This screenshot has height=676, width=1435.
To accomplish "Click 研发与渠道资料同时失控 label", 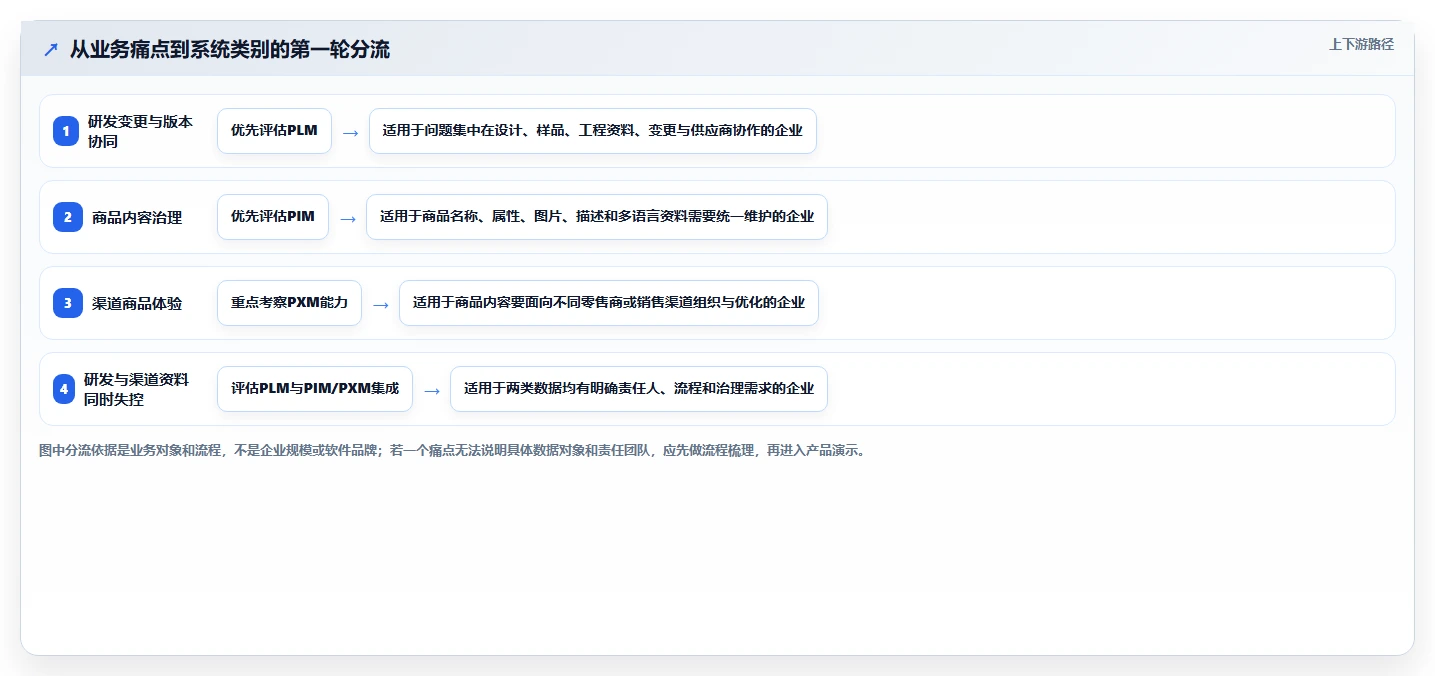I will (136, 389).
